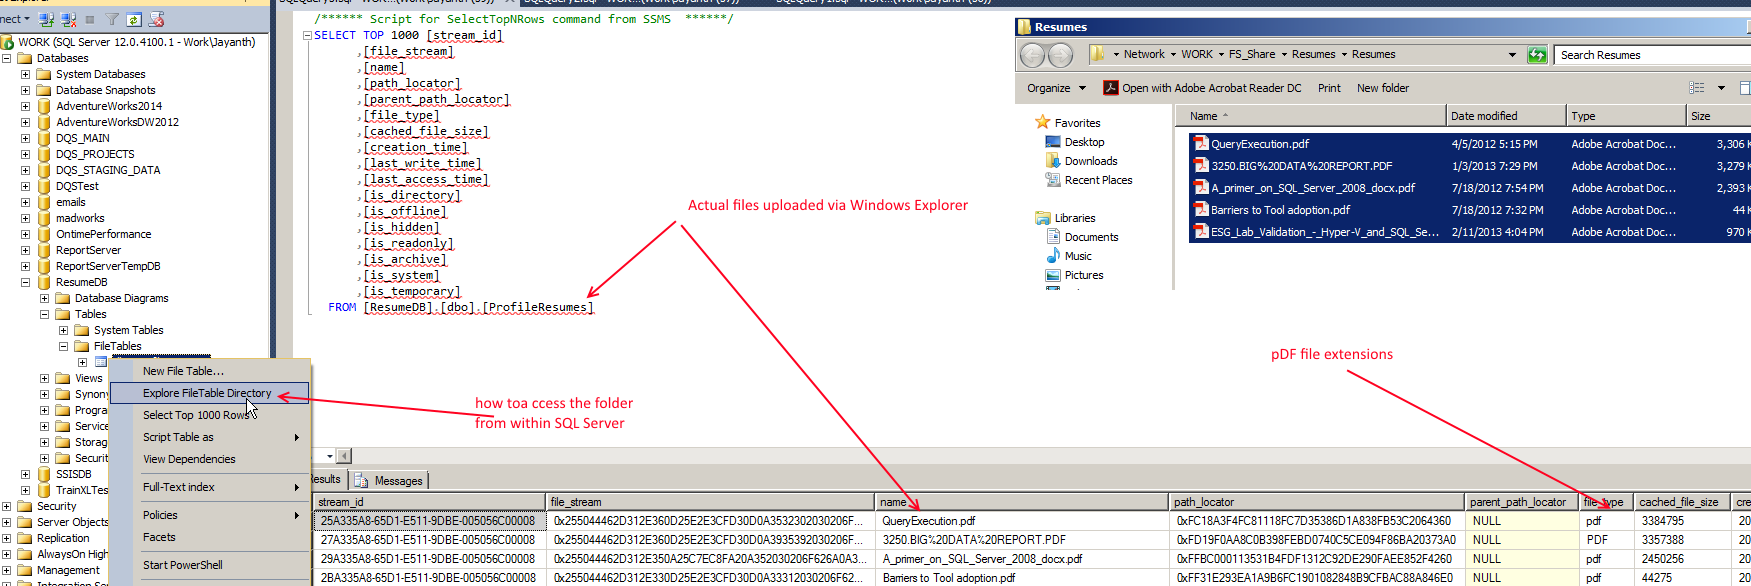Expand DQS_MAIN database node
Screen dimensions: 1751x586
pyautogui.click(x=25, y=138)
